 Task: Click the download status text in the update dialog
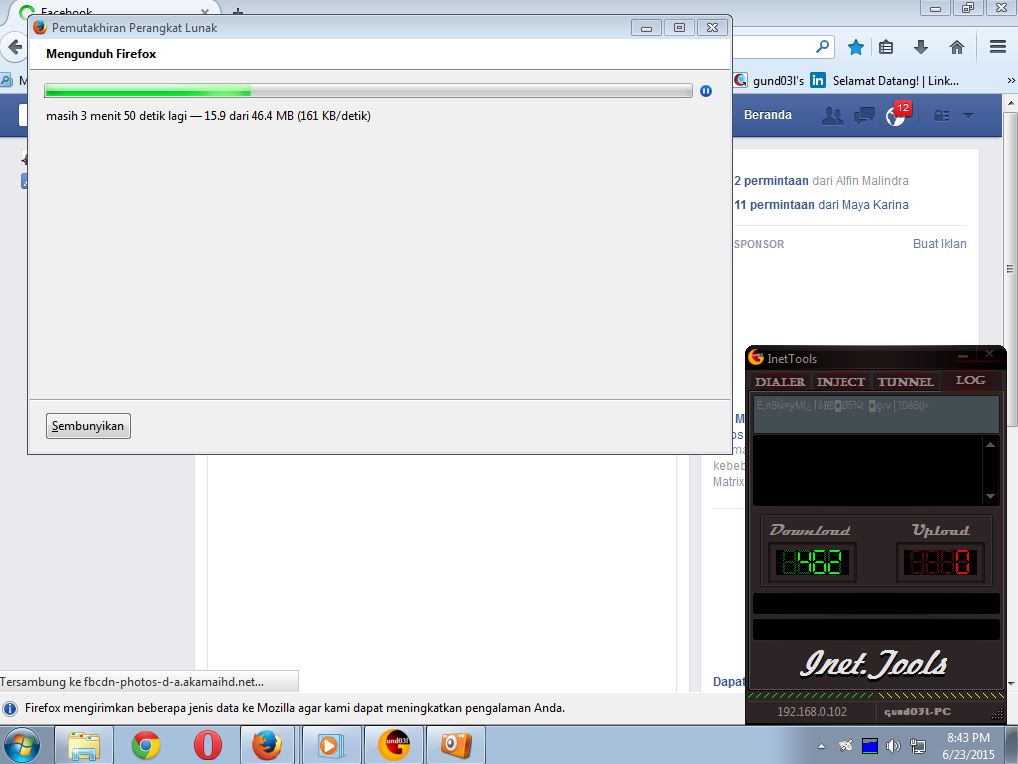point(208,116)
